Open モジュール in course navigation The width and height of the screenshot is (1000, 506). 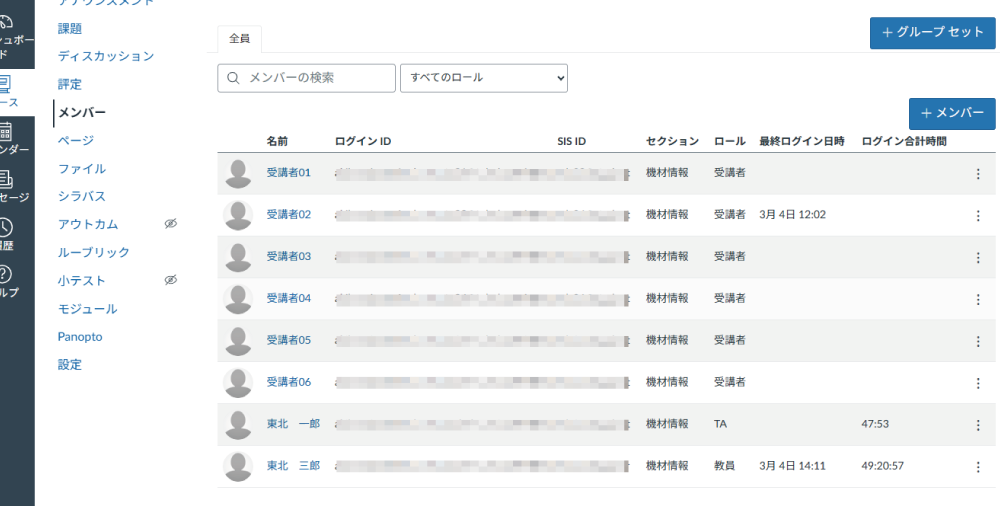[x=87, y=308]
